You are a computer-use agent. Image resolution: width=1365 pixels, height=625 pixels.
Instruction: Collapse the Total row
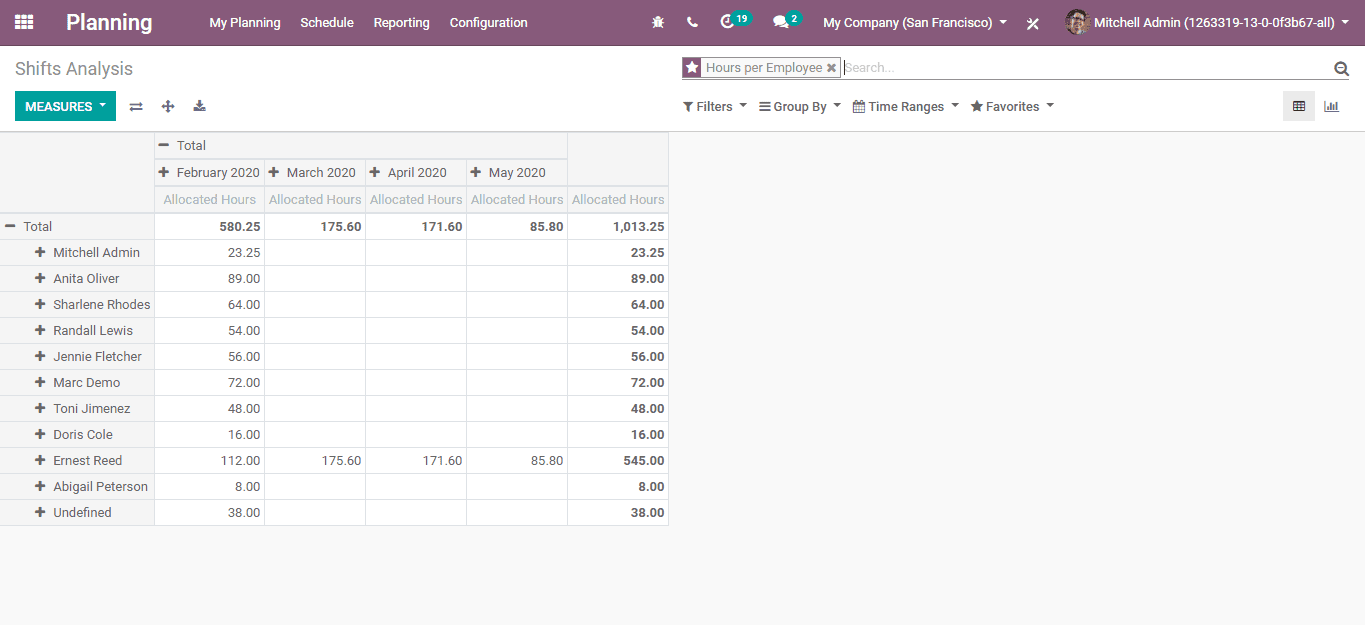[x=77, y=226]
